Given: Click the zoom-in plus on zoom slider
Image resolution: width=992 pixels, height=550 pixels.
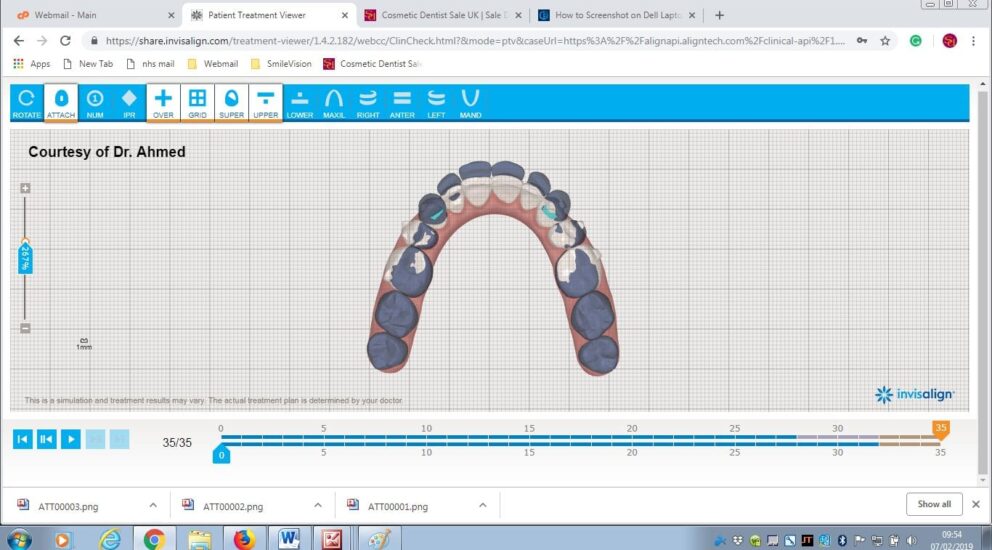Looking at the screenshot, I should [x=26, y=188].
